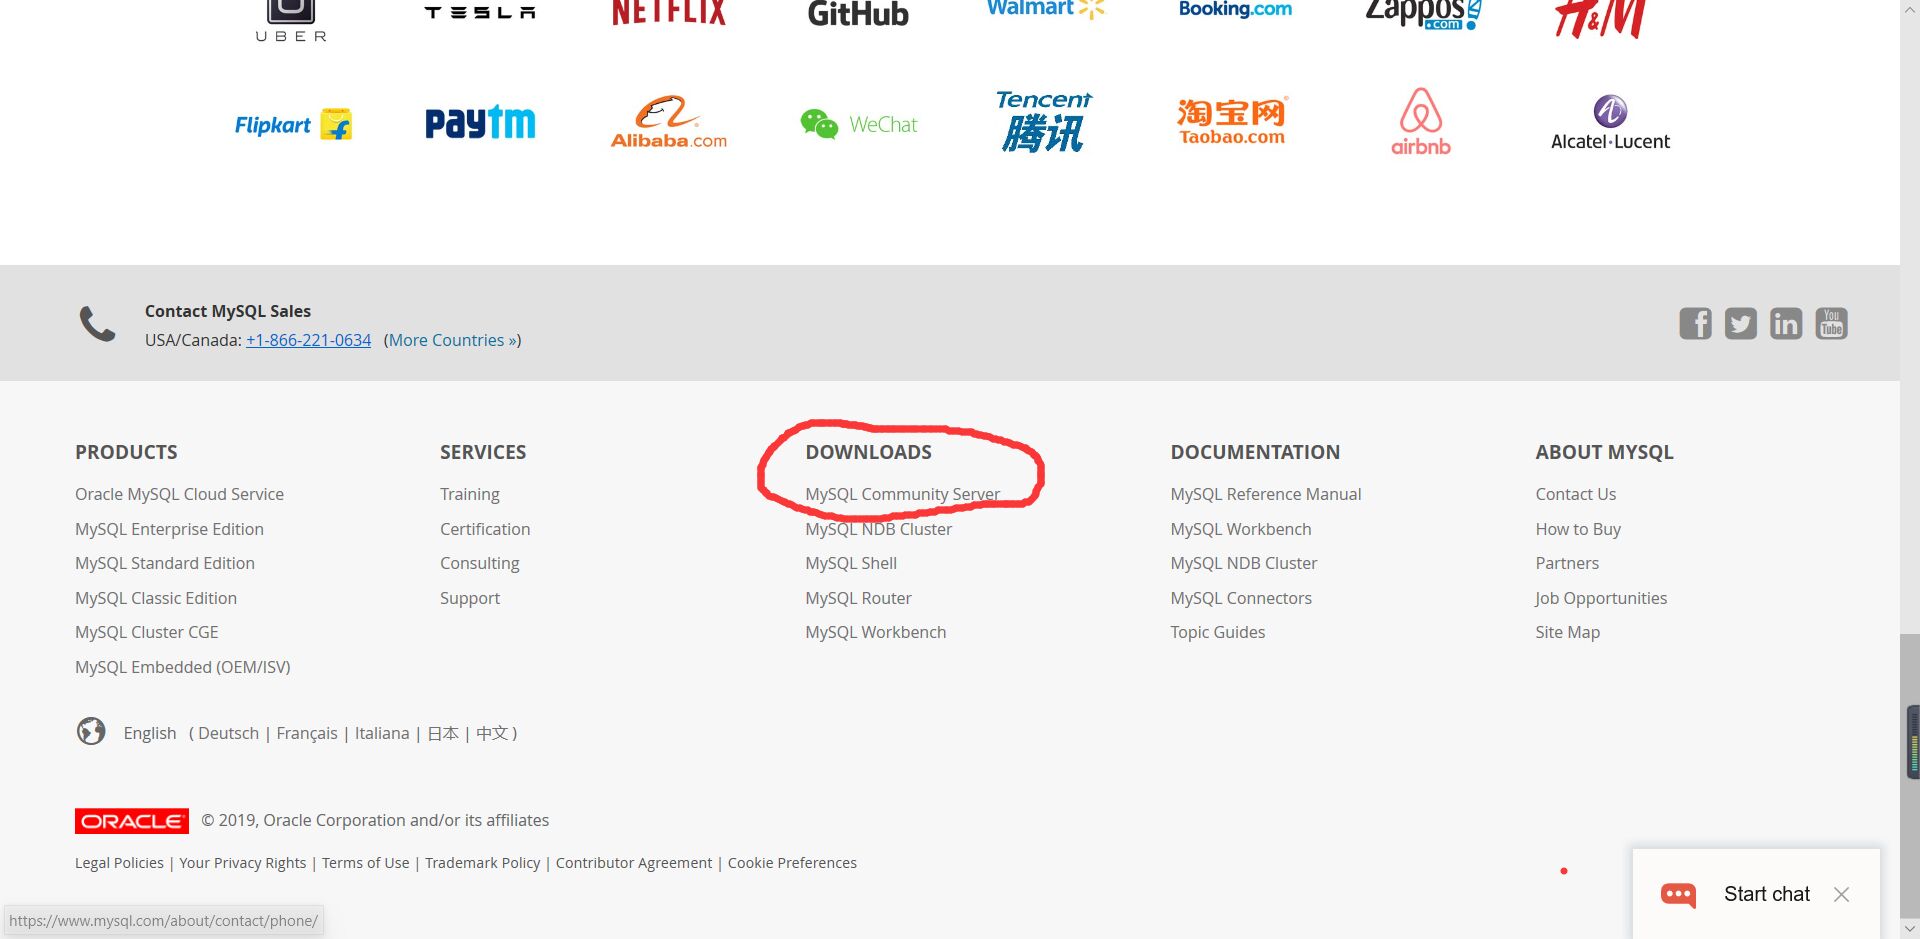This screenshot has height=939, width=1920.
Task: Open the YouTube social icon
Action: click(x=1831, y=324)
